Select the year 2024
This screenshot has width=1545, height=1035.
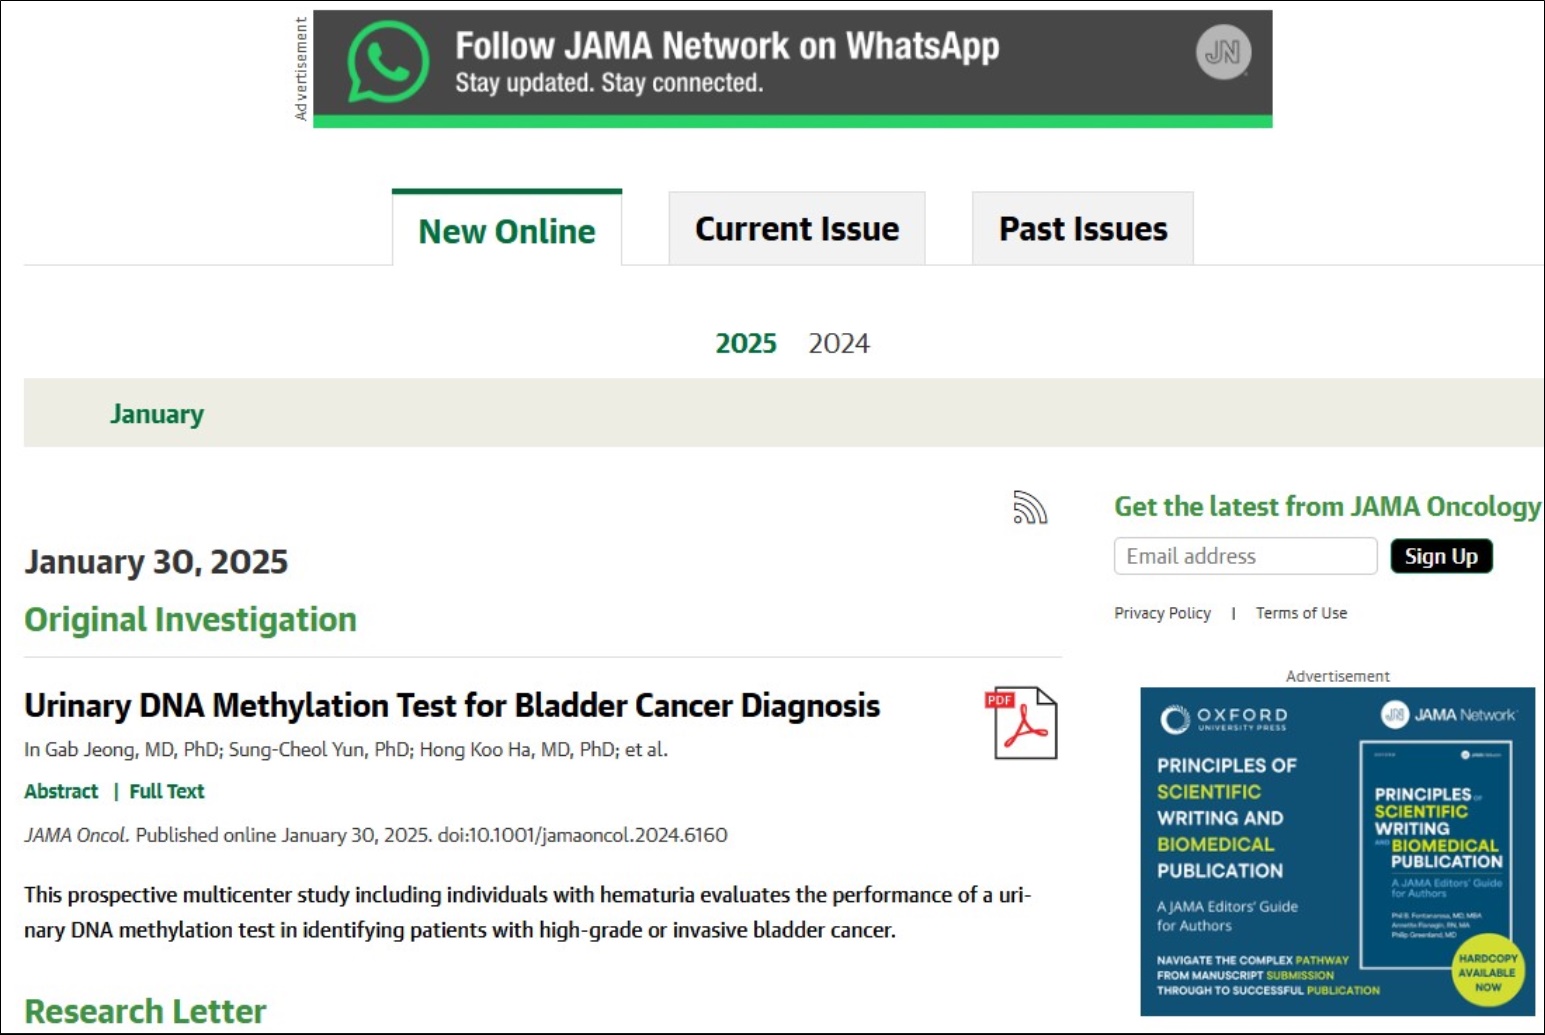pyautogui.click(x=839, y=343)
